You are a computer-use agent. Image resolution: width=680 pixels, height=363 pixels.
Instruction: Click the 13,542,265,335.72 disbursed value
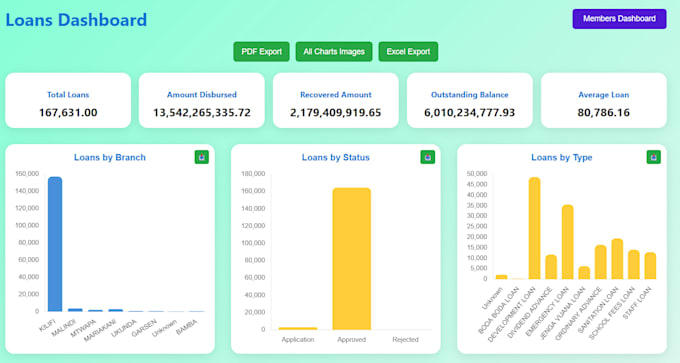click(x=202, y=113)
